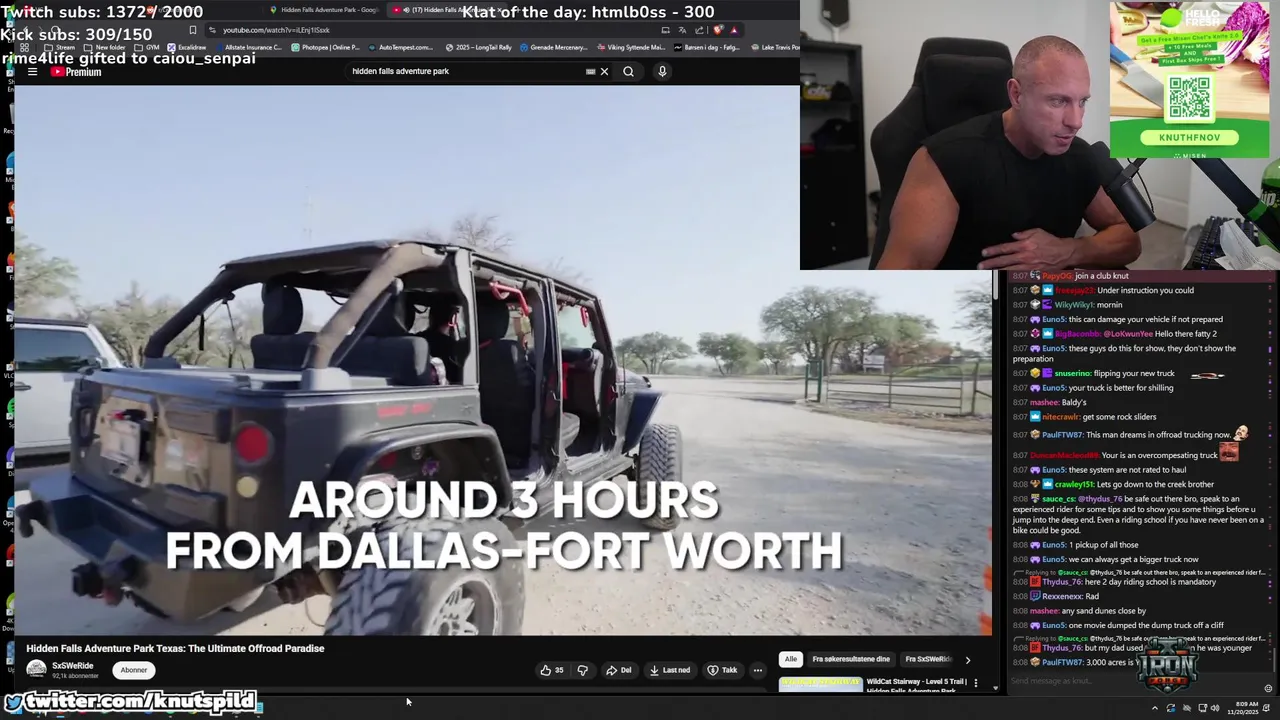Open Viking Syttende Mai bookmark

pos(630,47)
